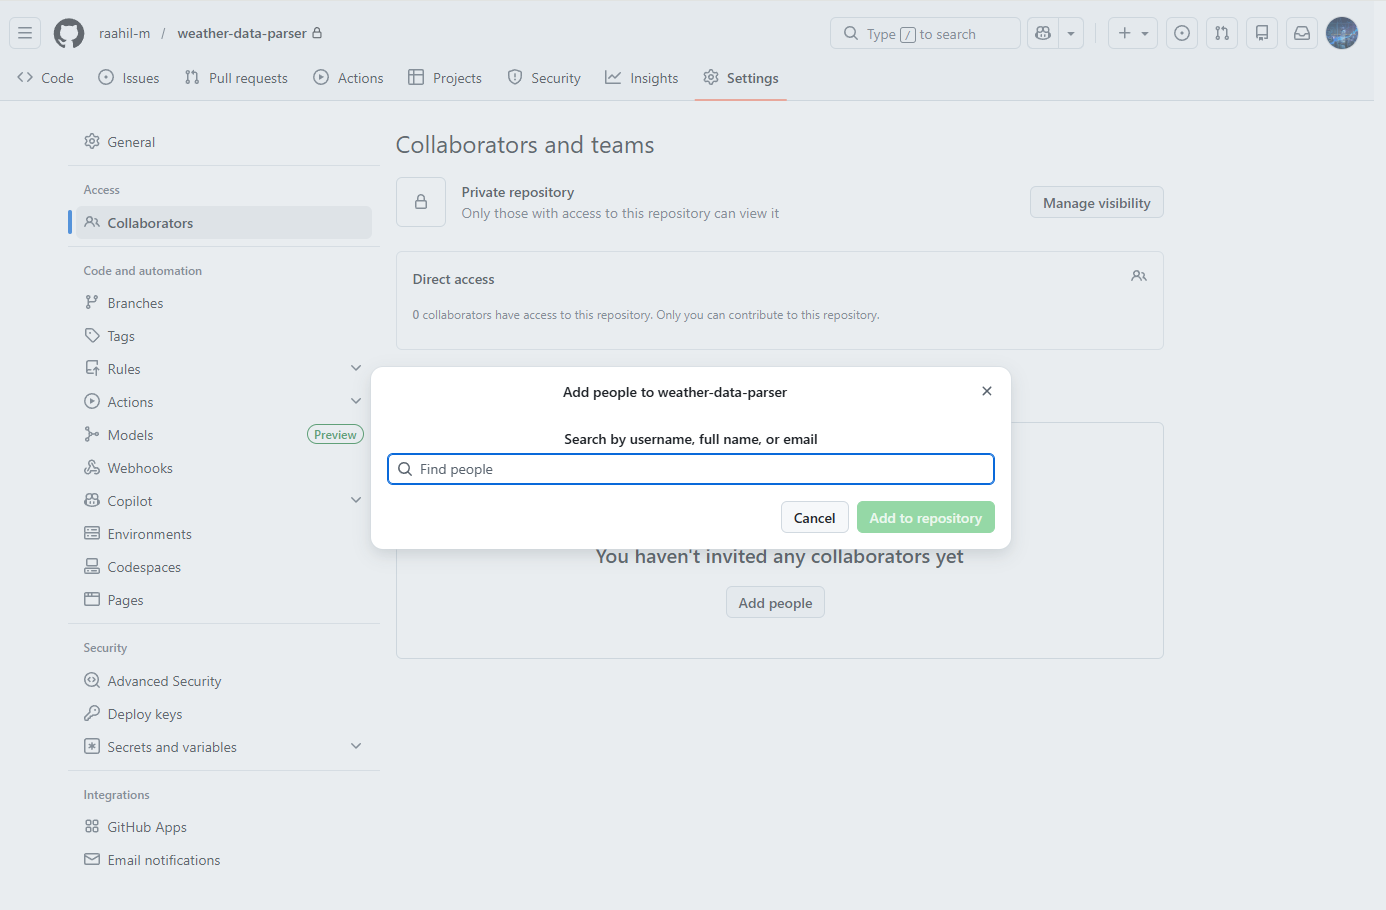Open Webhooks settings
This screenshot has width=1386, height=910.
224,468
